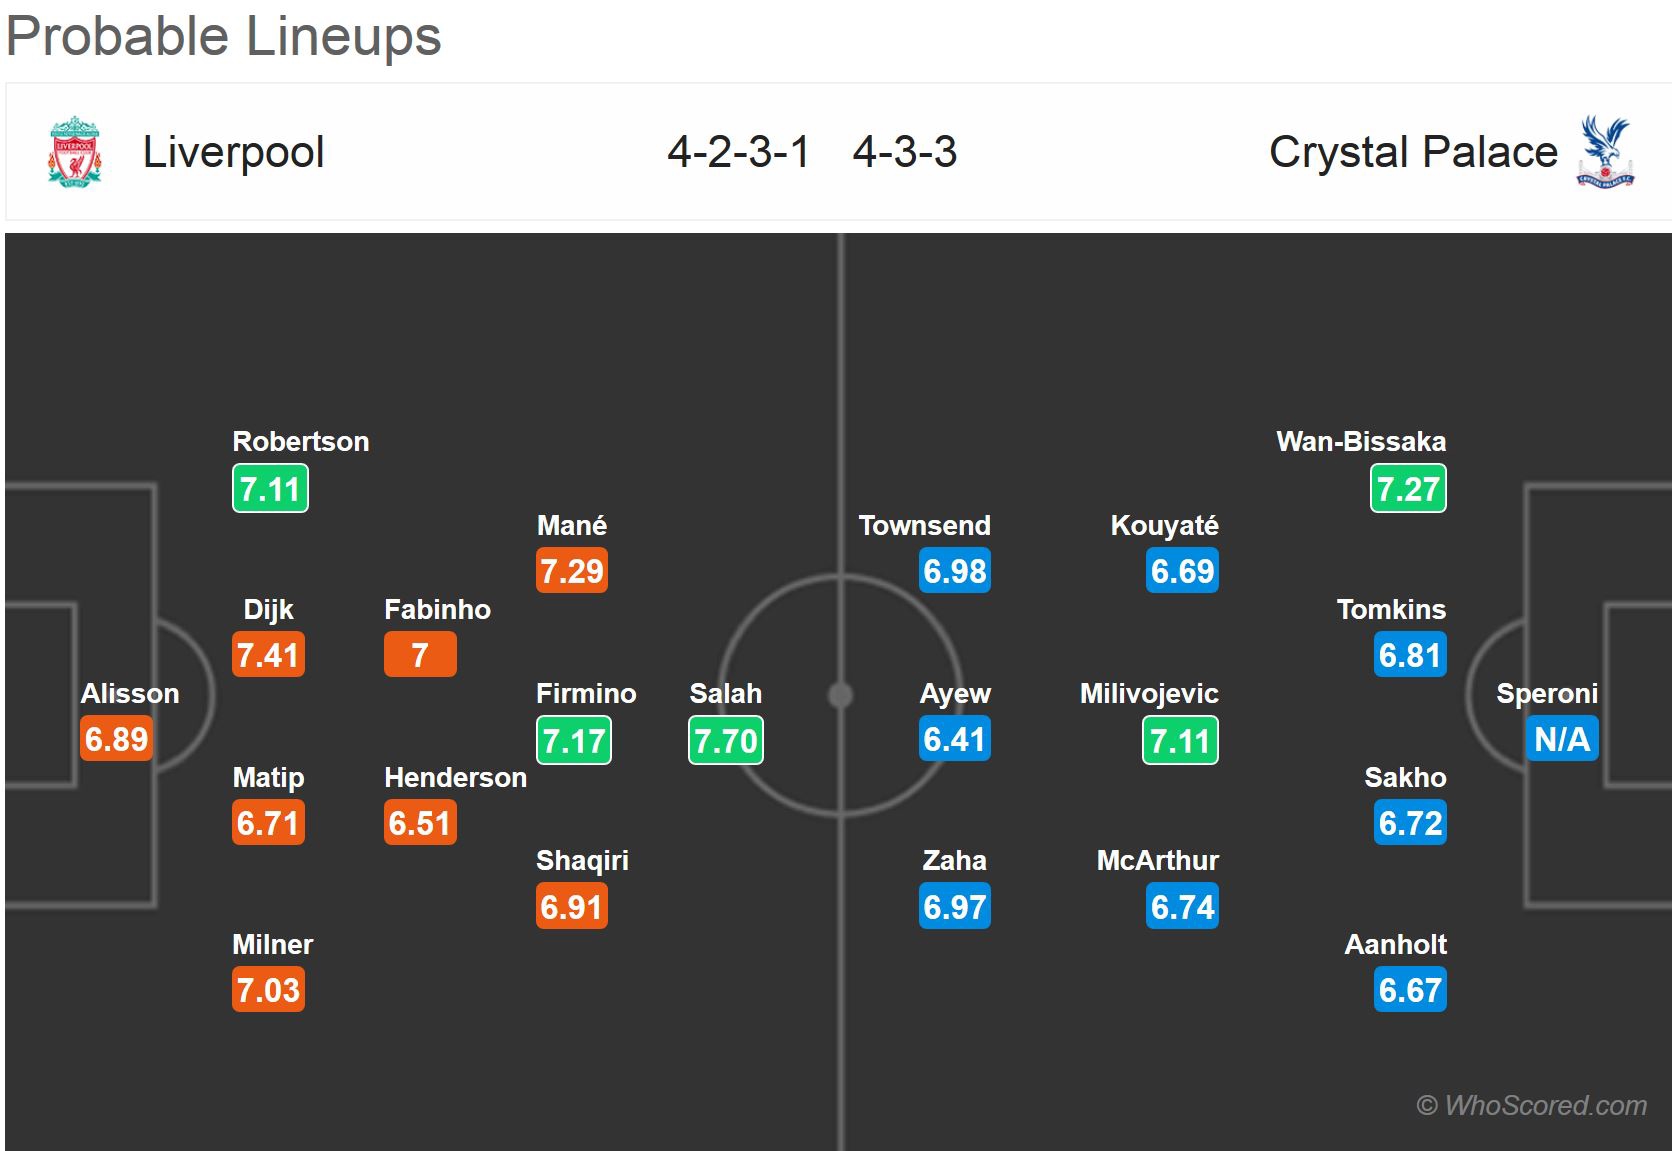
Task: Select Ayew's 6.41 rating badge
Action: tap(955, 739)
